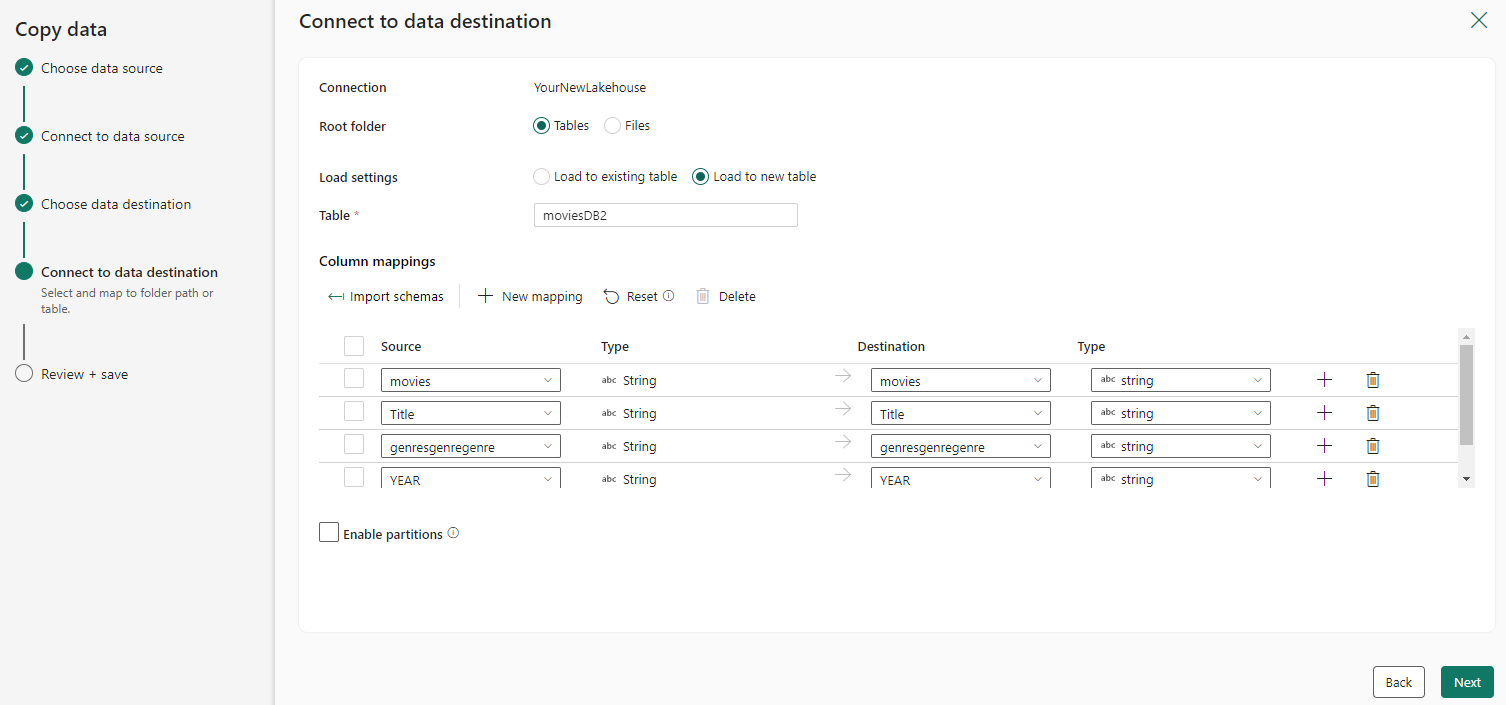
Task: Click Import schemas arrow icon
Action: pos(336,297)
